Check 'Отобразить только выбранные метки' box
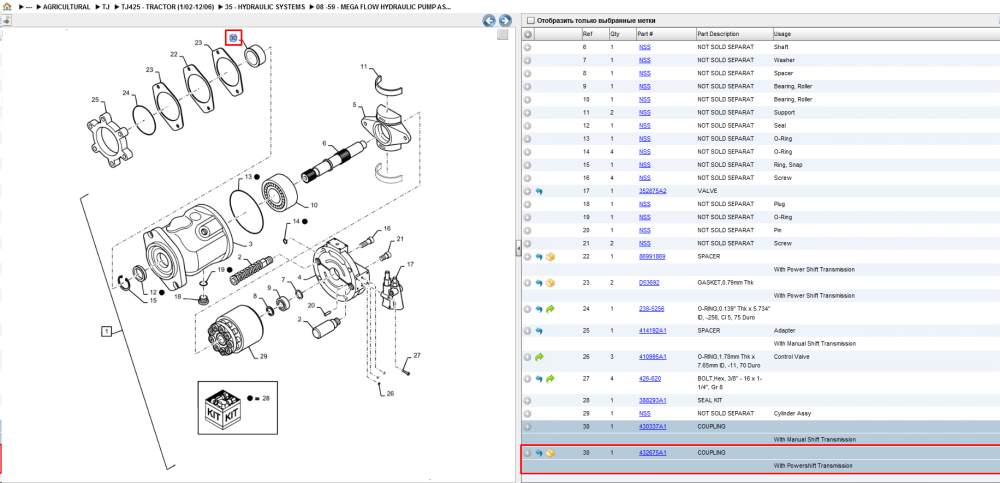 (x=531, y=20)
